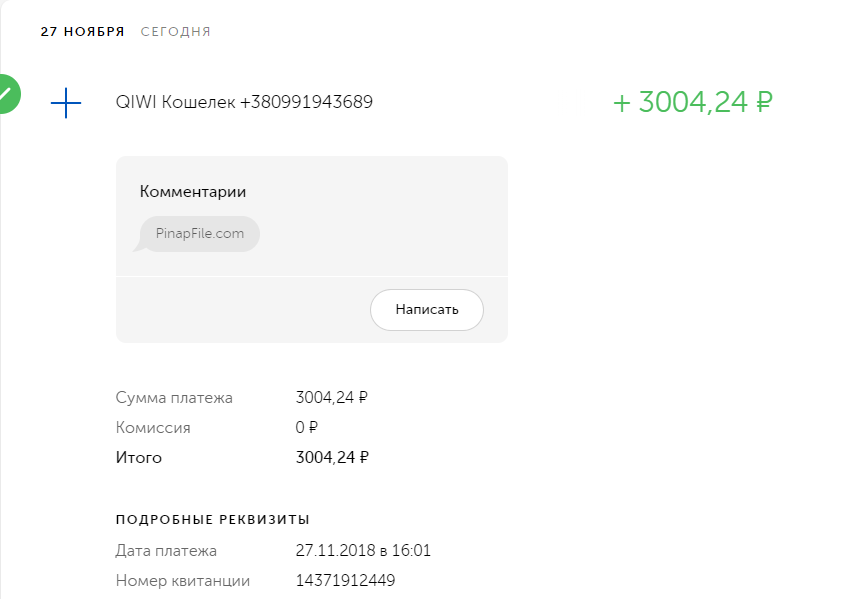Click the Комиссия label
This screenshot has height=599, width=864.
point(153,428)
